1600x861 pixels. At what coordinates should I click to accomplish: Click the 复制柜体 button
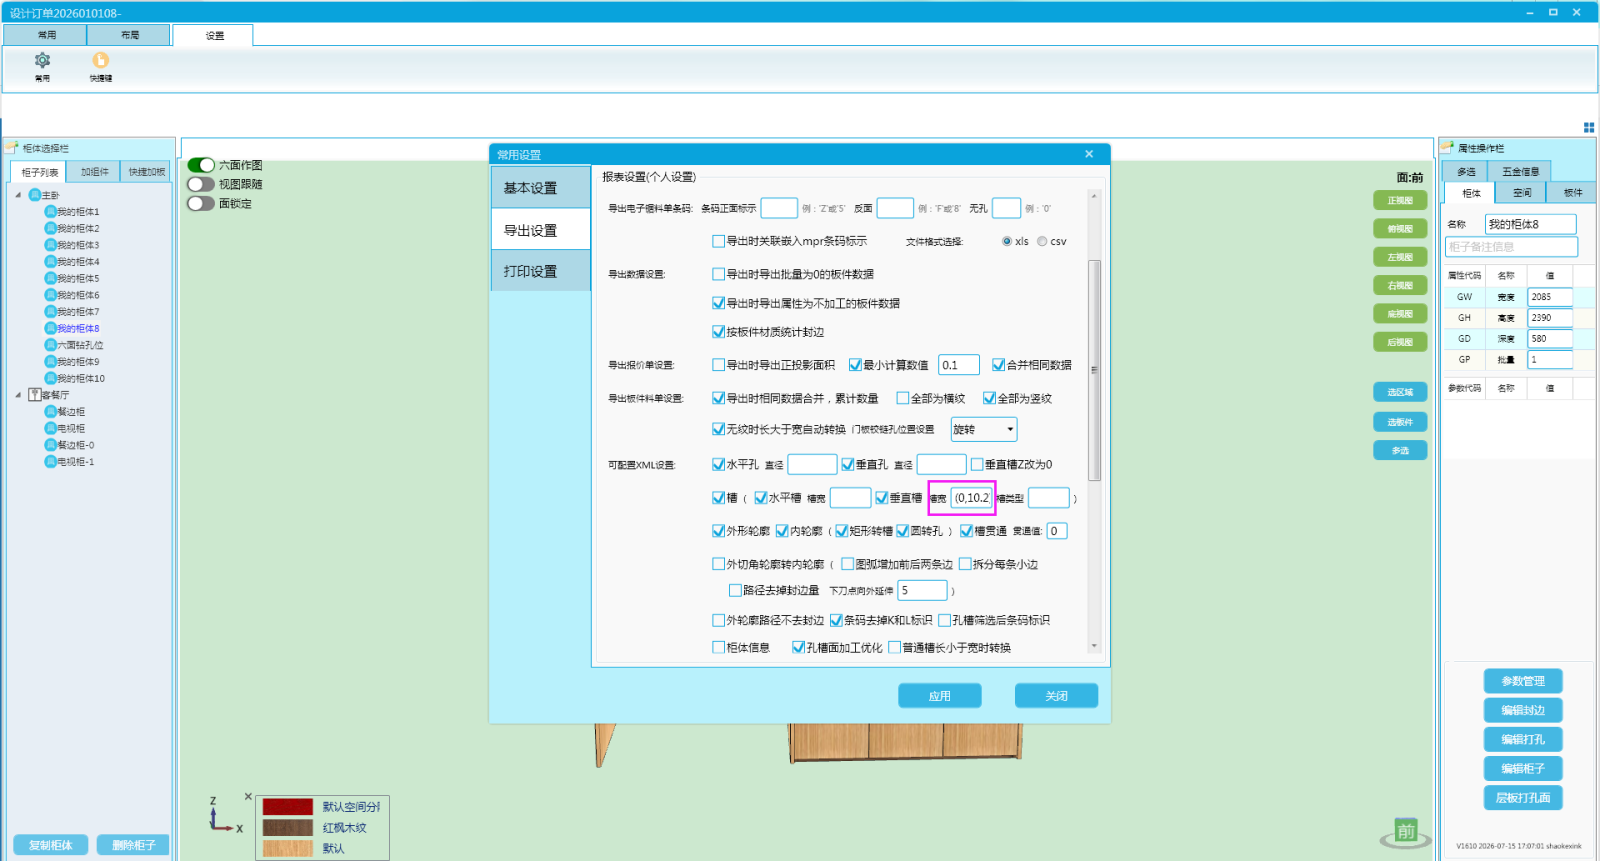[51, 845]
